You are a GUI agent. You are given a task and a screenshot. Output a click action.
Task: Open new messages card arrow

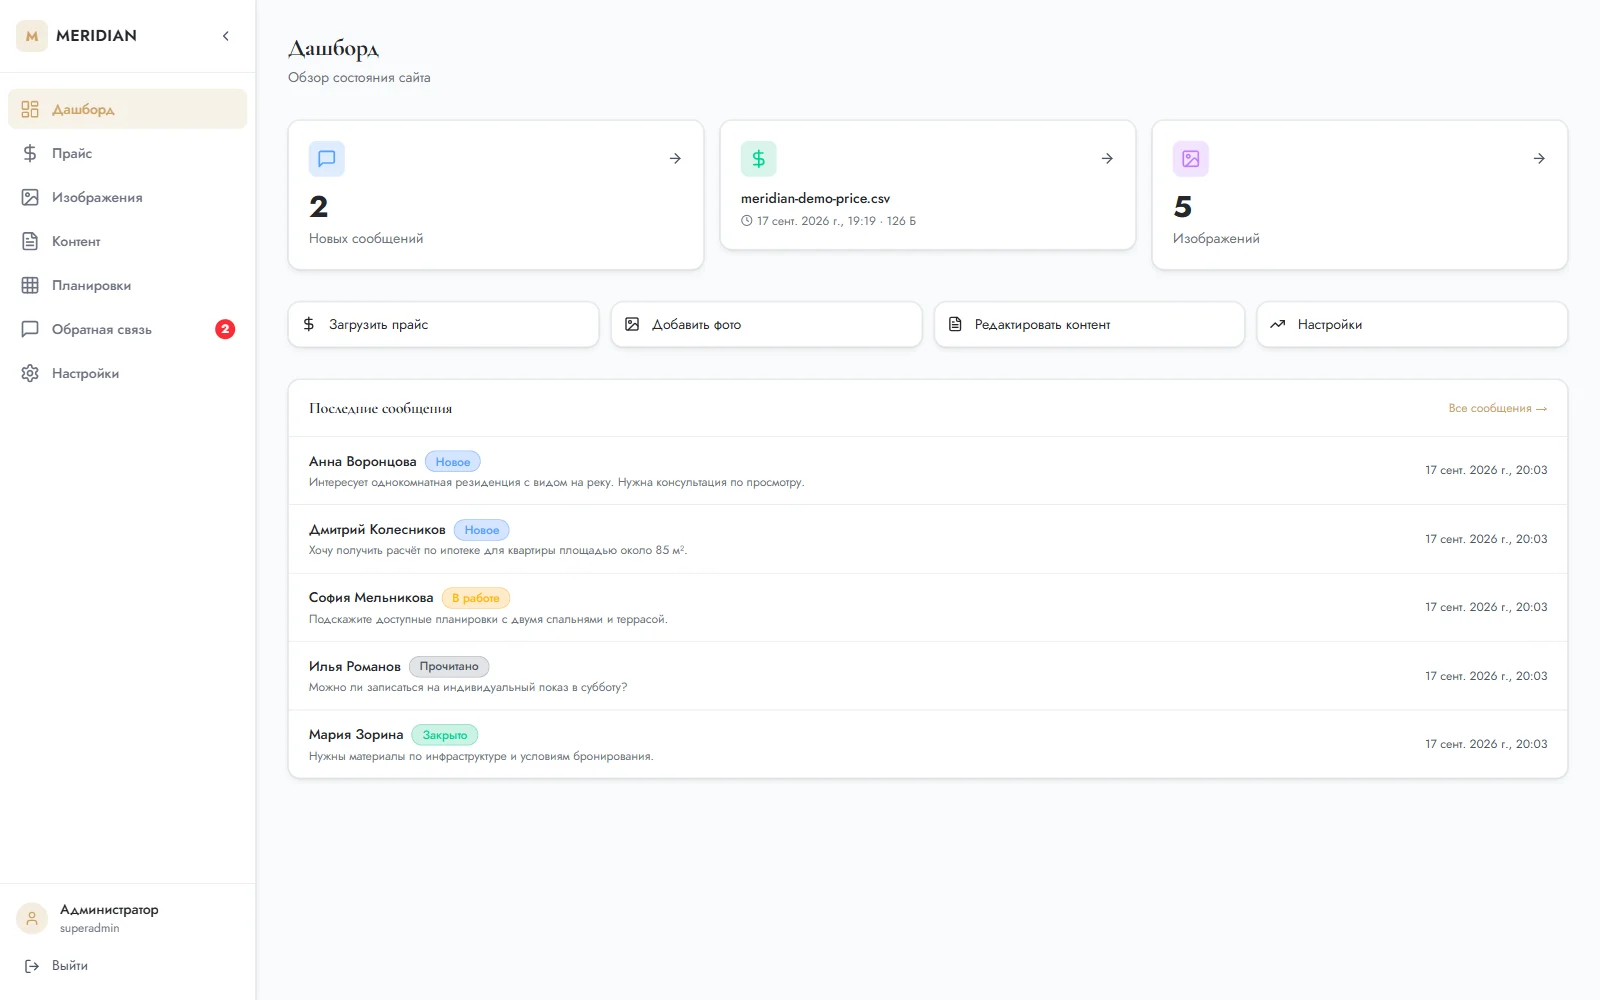click(675, 159)
